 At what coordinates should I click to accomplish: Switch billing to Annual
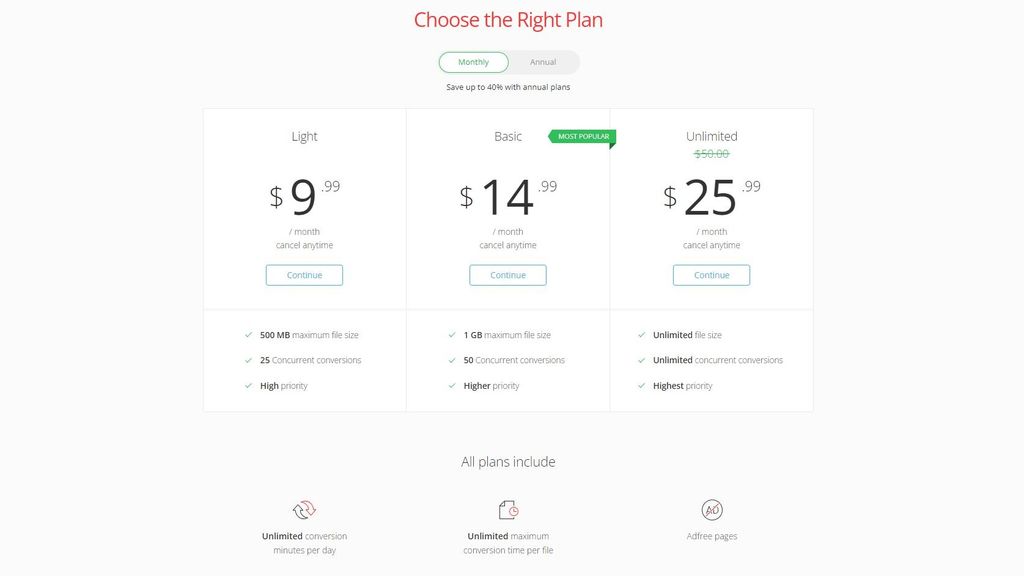543,62
